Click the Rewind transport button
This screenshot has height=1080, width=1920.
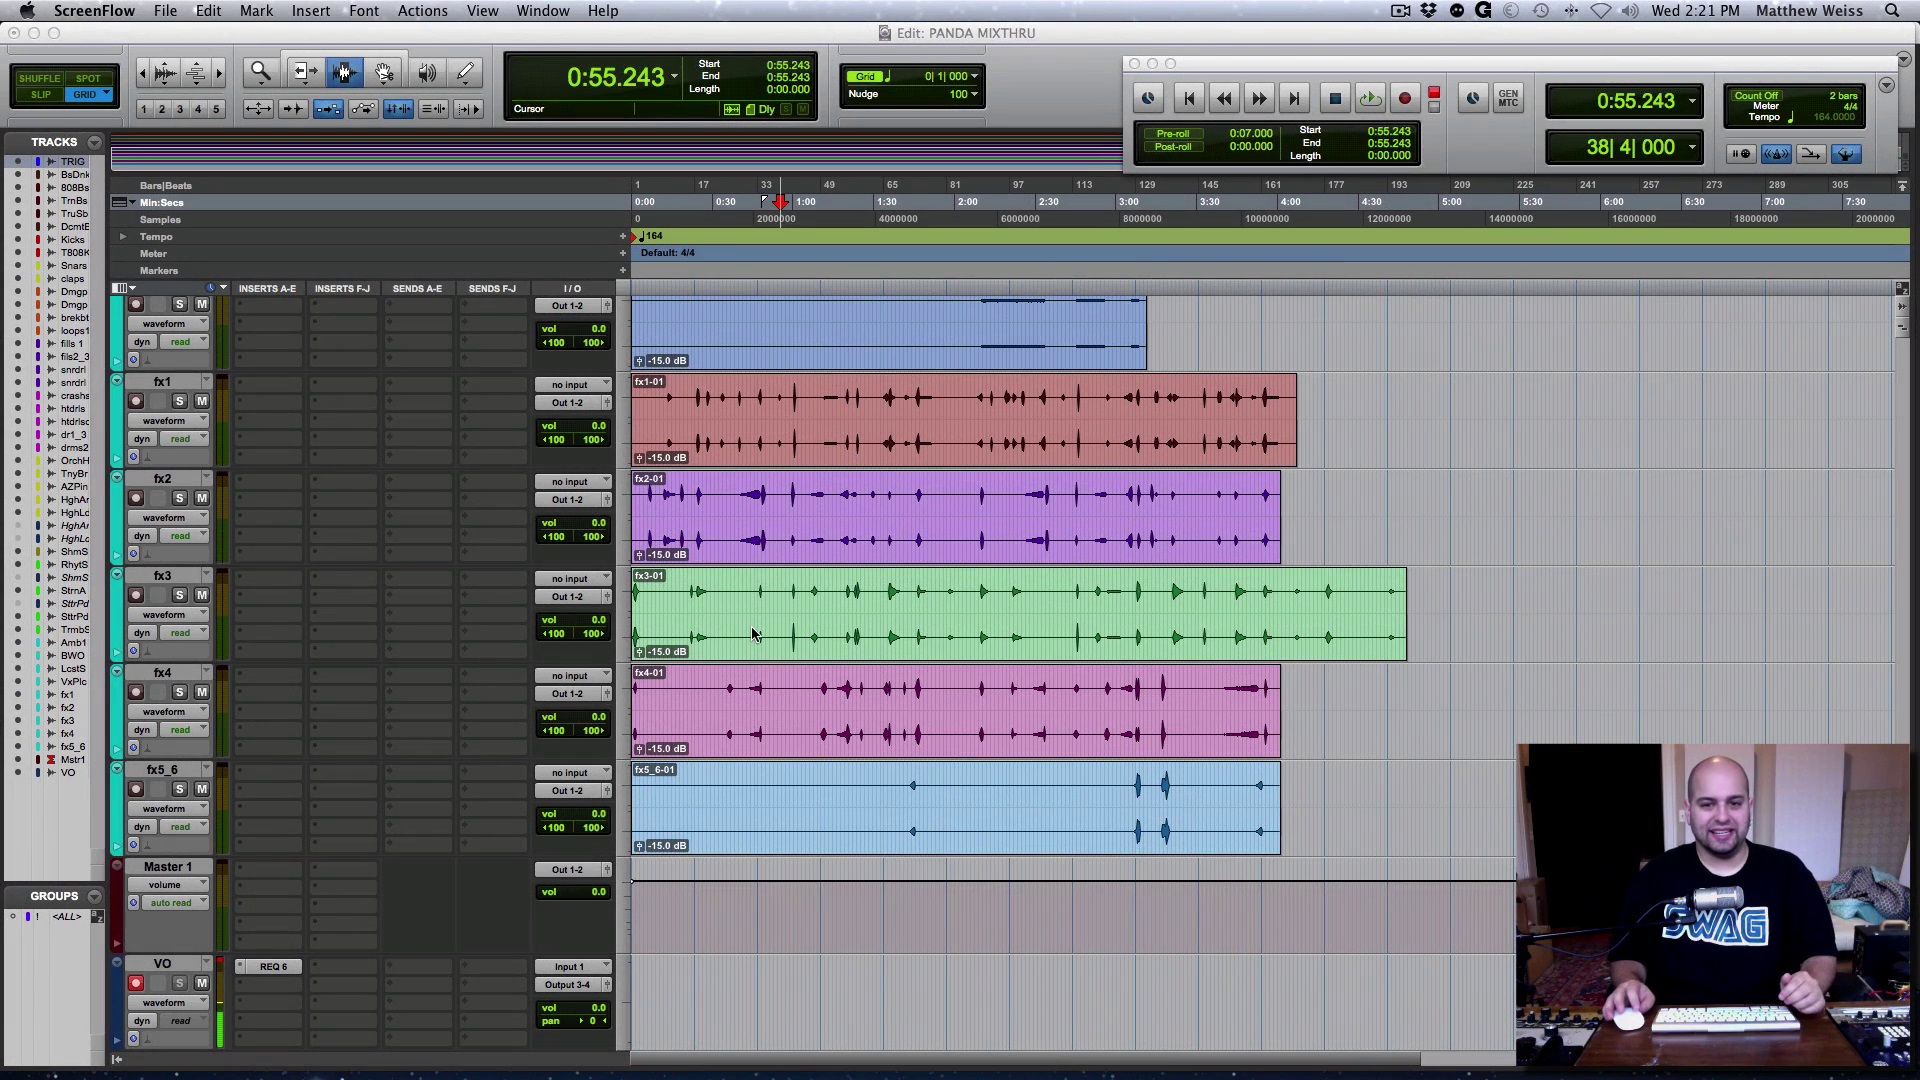[x=1224, y=98]
